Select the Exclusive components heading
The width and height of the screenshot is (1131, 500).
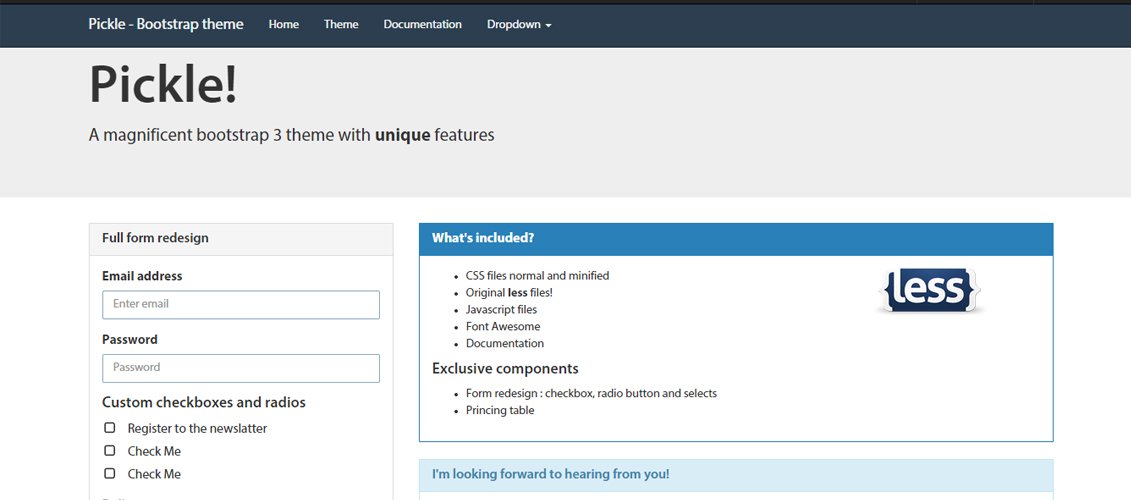pyautogui.click(x=505, y=369)
